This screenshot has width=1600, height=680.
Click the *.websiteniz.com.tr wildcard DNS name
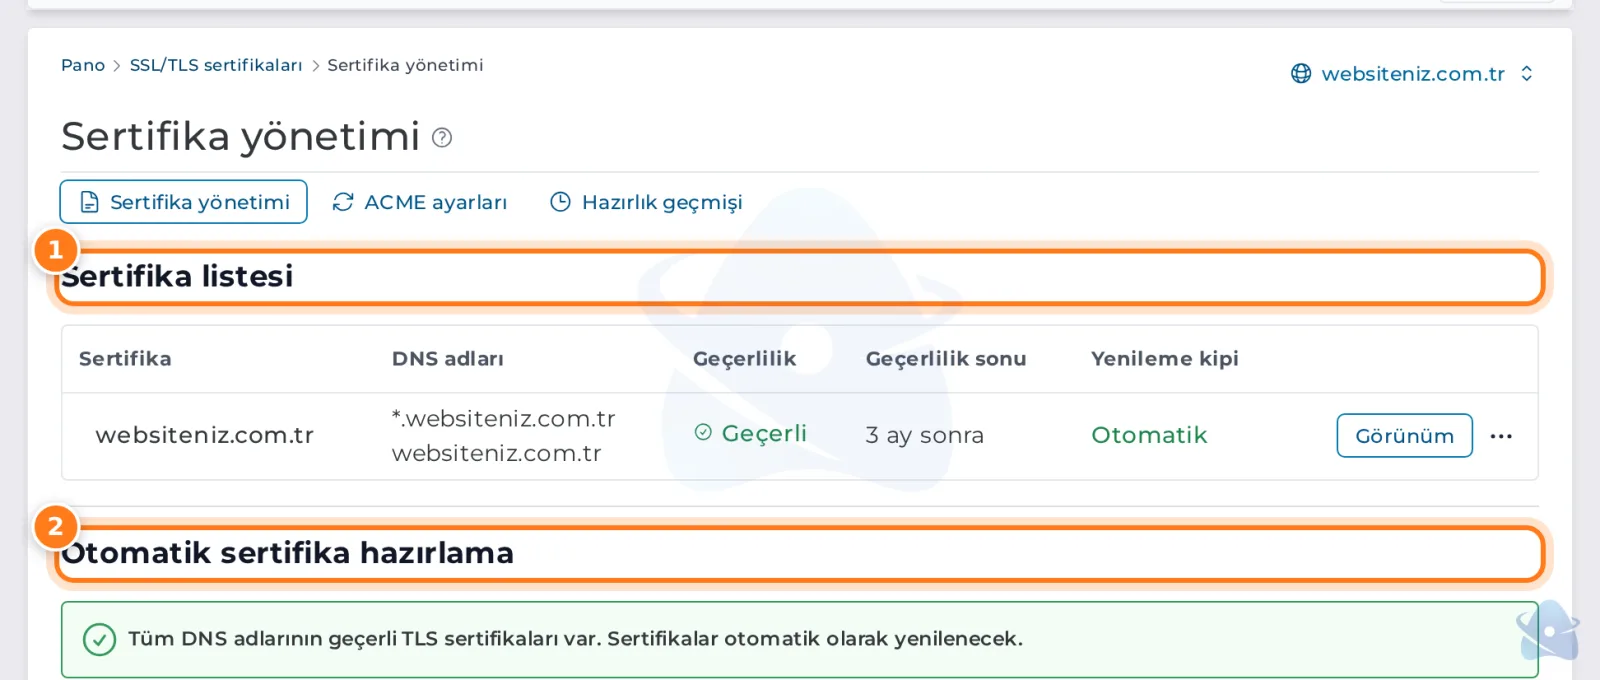504,419
